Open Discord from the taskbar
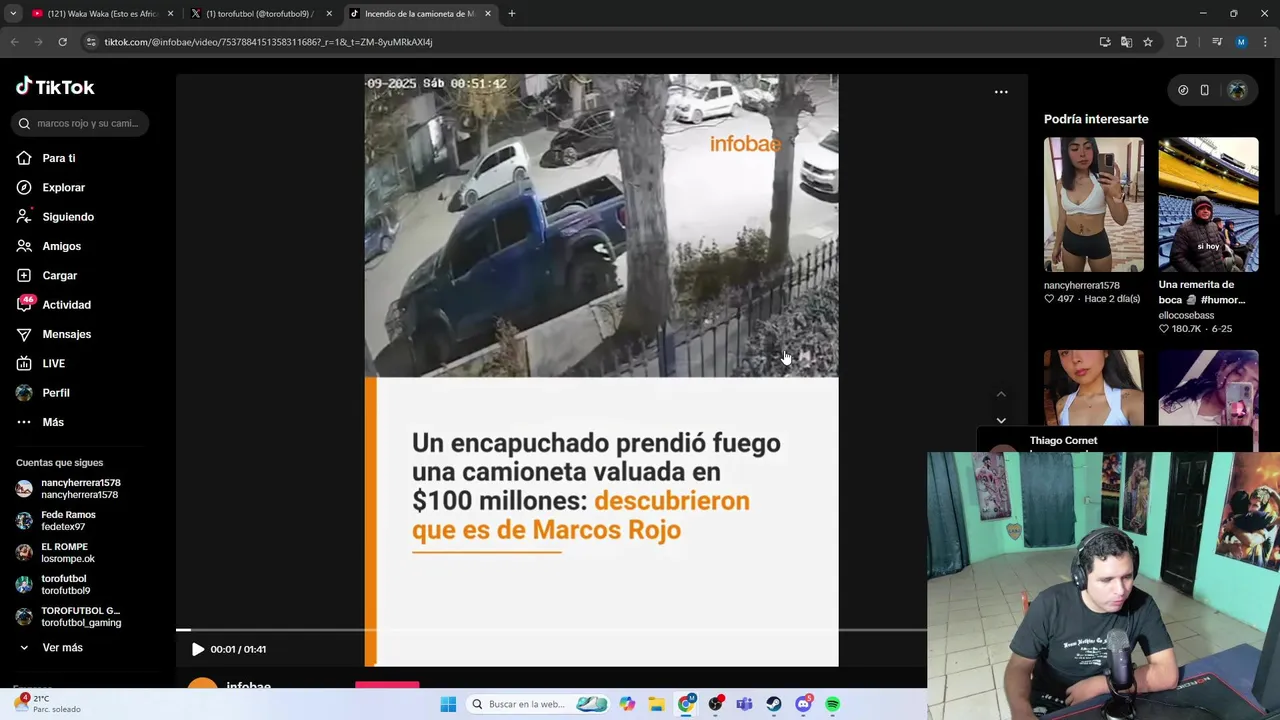 803,704
